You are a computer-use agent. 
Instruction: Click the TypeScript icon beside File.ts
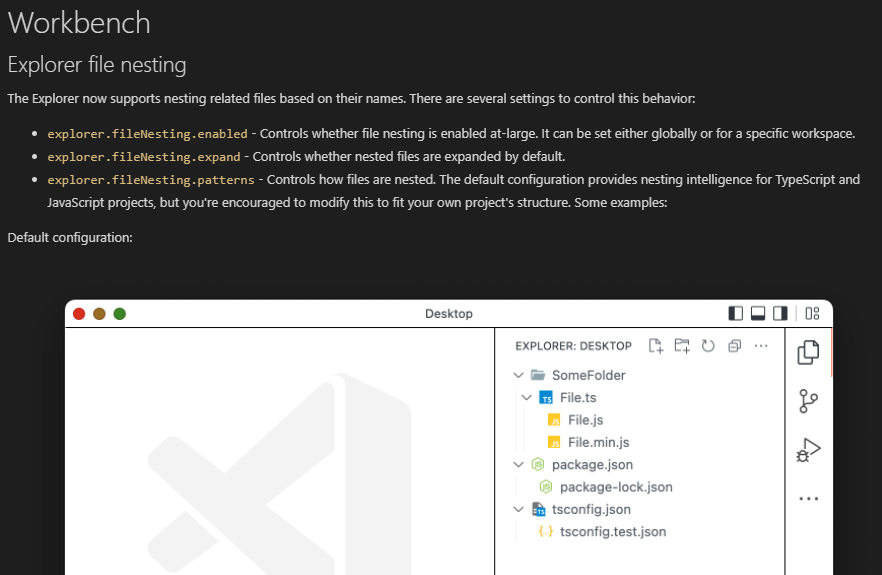coord(546,398)
